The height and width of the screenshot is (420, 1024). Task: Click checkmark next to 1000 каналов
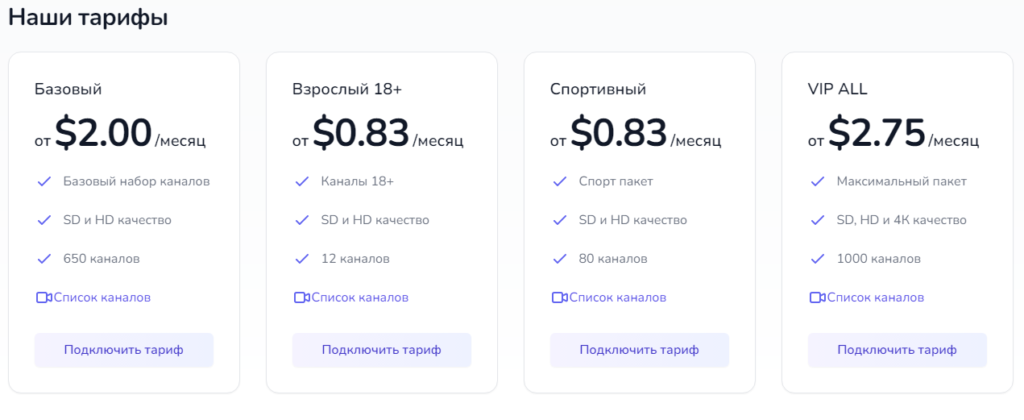coord(818,258)
